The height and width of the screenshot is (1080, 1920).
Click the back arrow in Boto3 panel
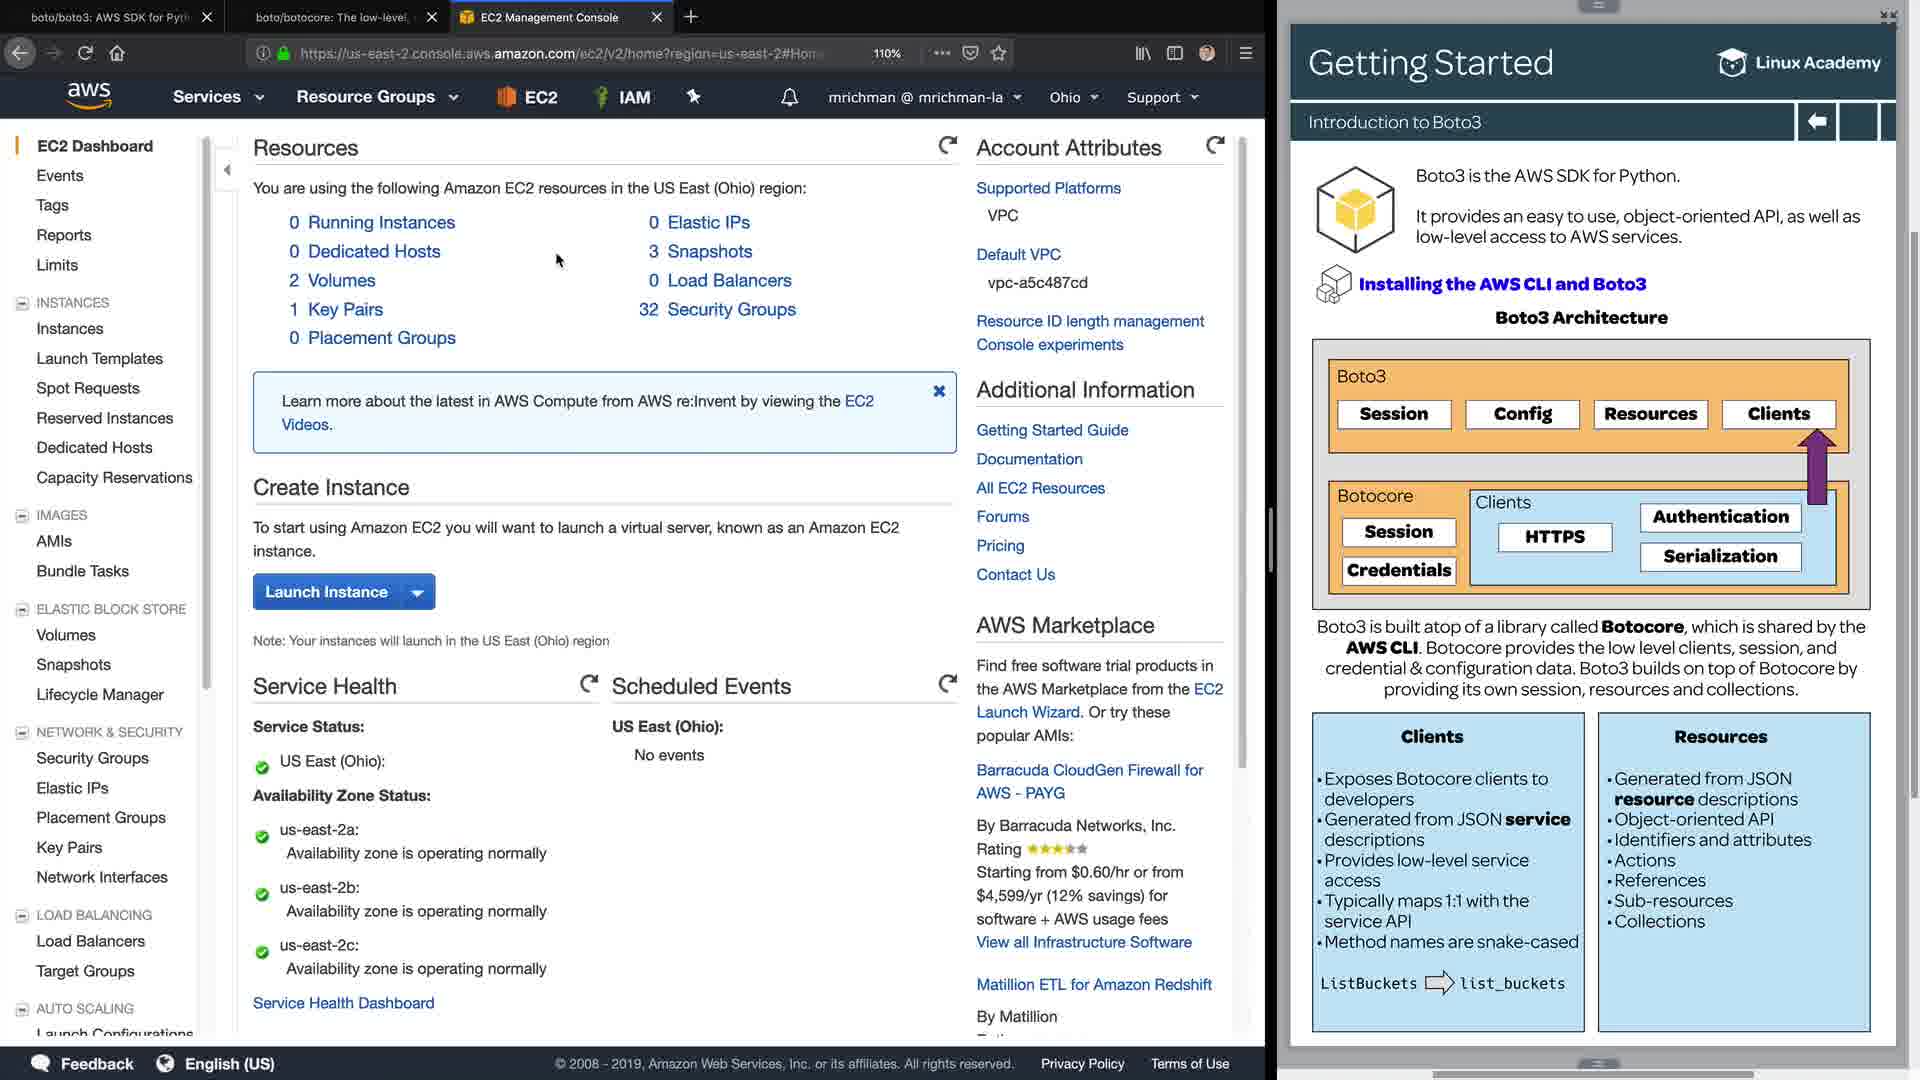(1817, 122)
